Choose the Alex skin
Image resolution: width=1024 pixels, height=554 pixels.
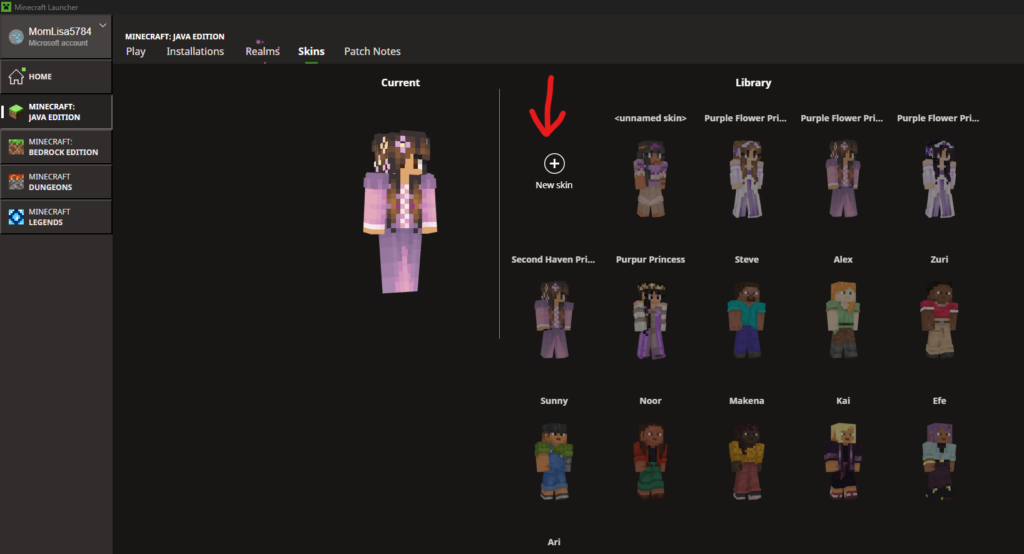tap(843, 320)
